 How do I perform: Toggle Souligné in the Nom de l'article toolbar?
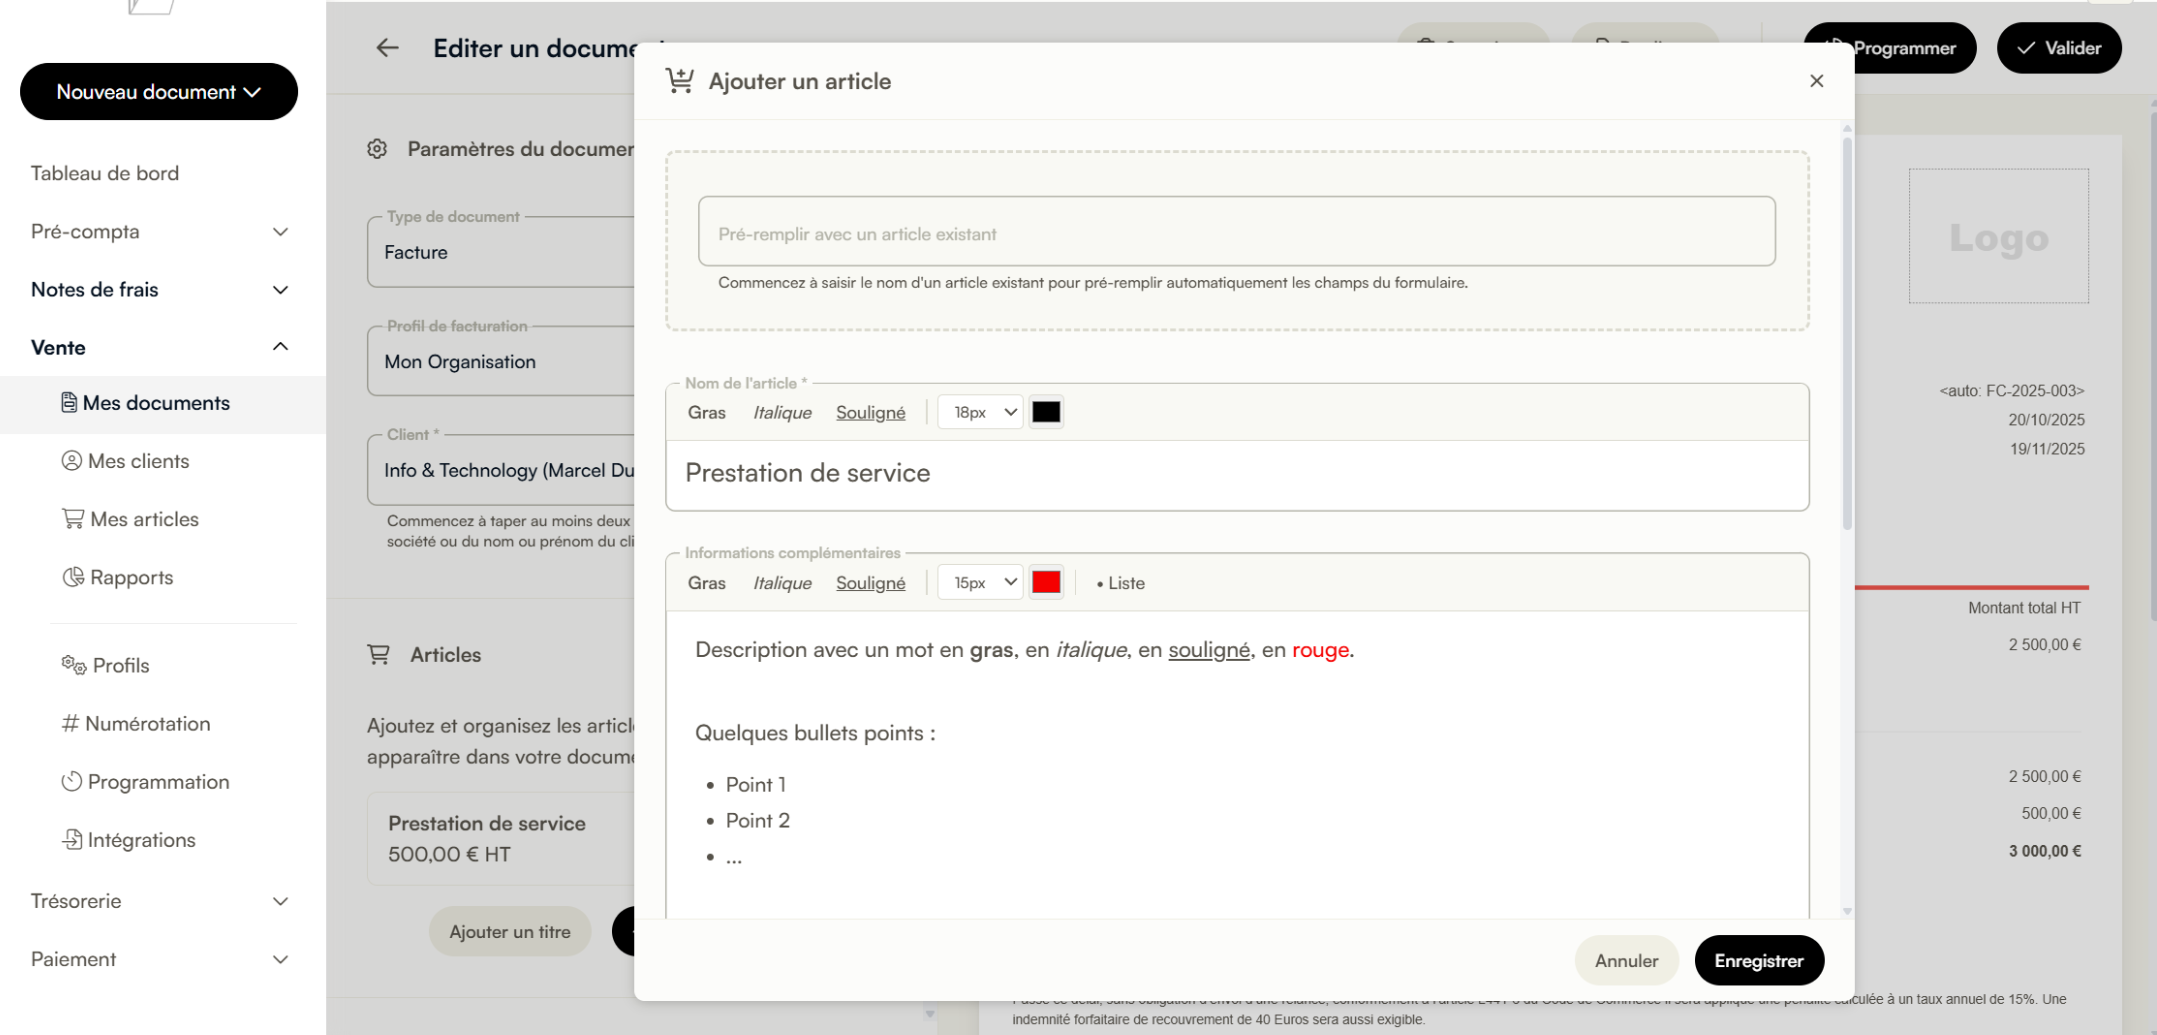click(x=870, y=412)
